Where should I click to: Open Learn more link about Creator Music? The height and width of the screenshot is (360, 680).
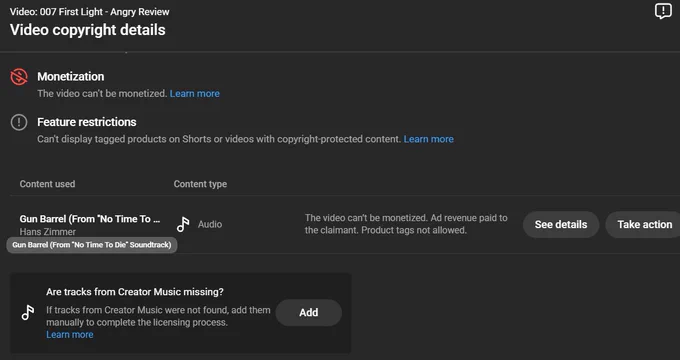pyautogui.click(x=70, y=335)
